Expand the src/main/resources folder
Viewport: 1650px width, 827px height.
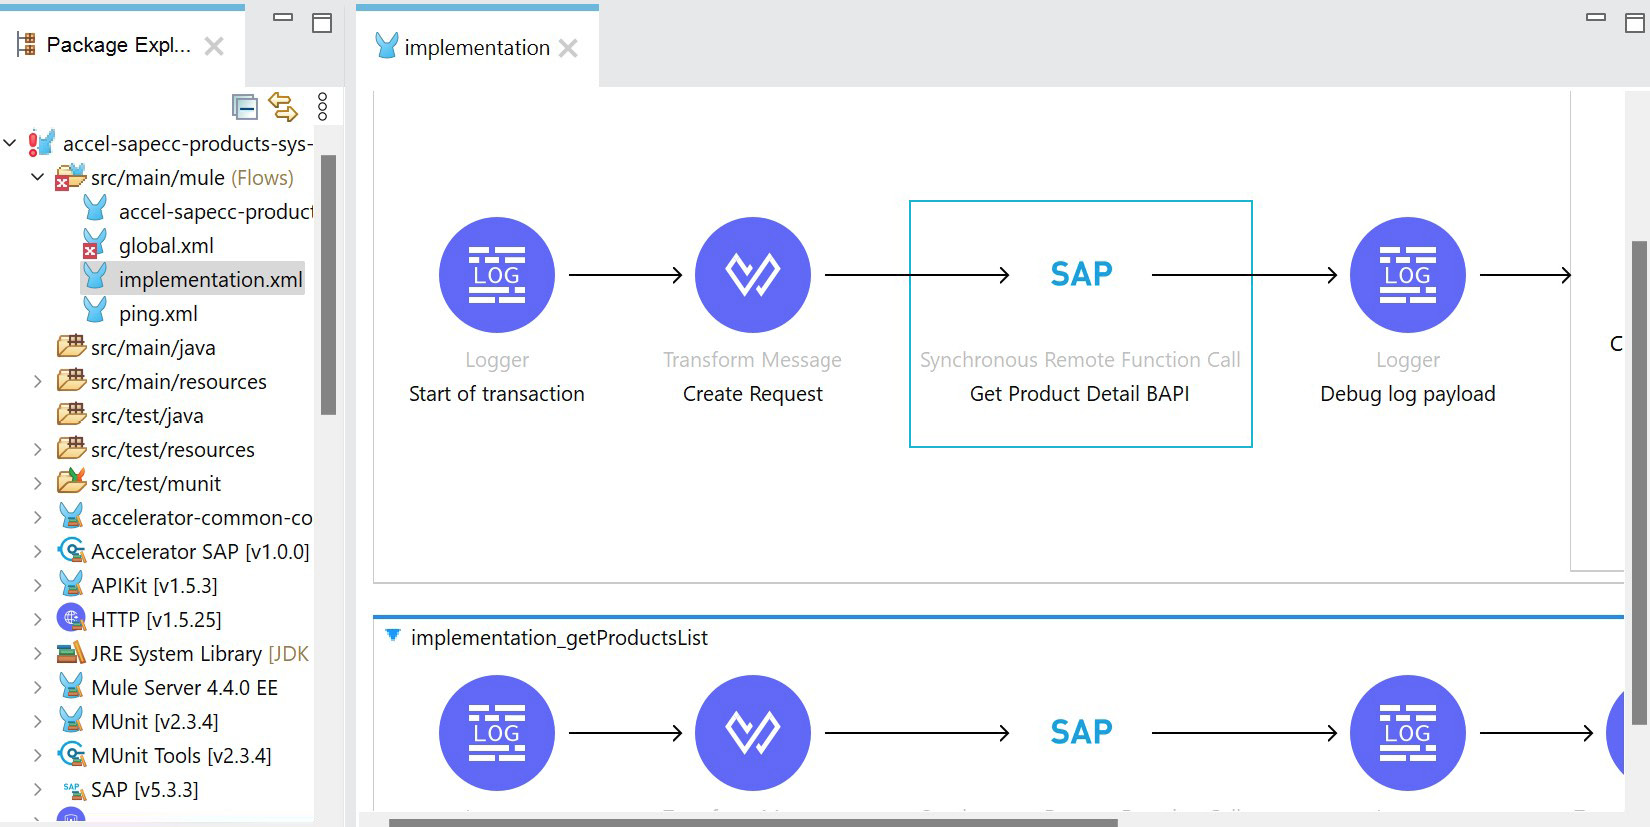coord(38,381)
